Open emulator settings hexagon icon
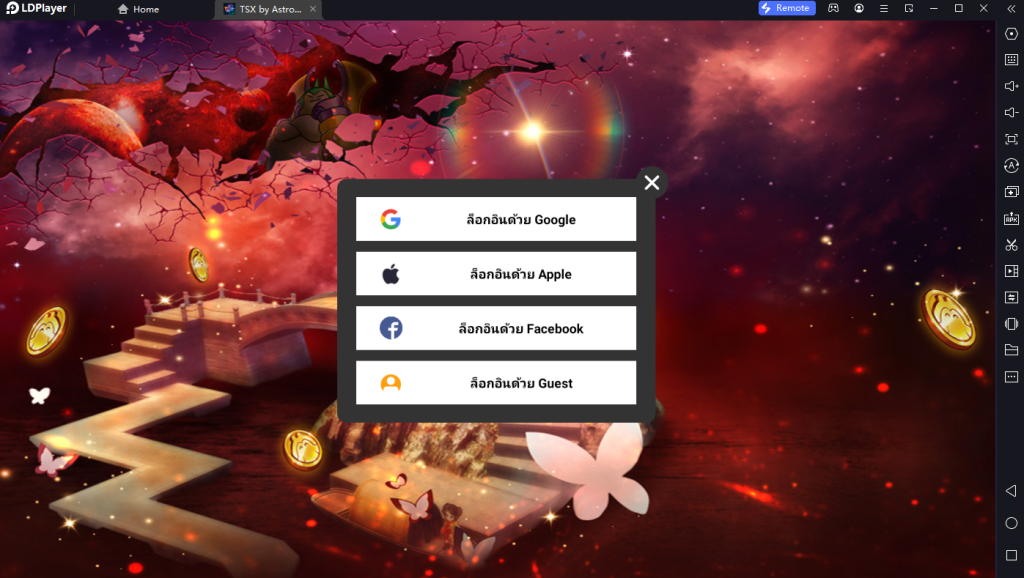Screen dimensions: 1024x578 click(x=1011, y=33)
